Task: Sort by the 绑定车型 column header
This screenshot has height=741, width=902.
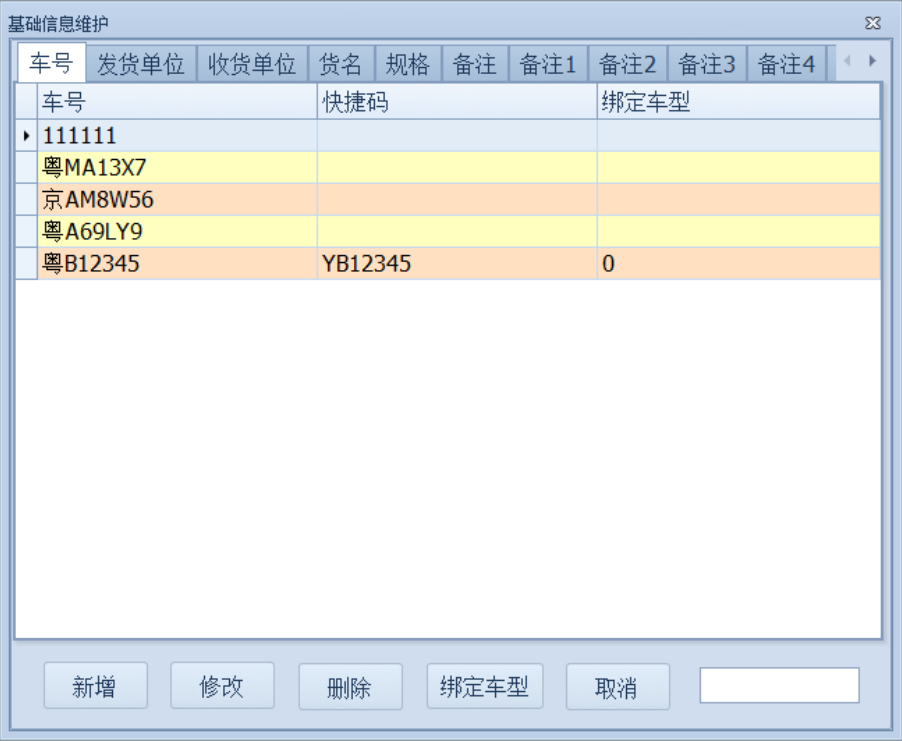Action: tap(739, 102)
